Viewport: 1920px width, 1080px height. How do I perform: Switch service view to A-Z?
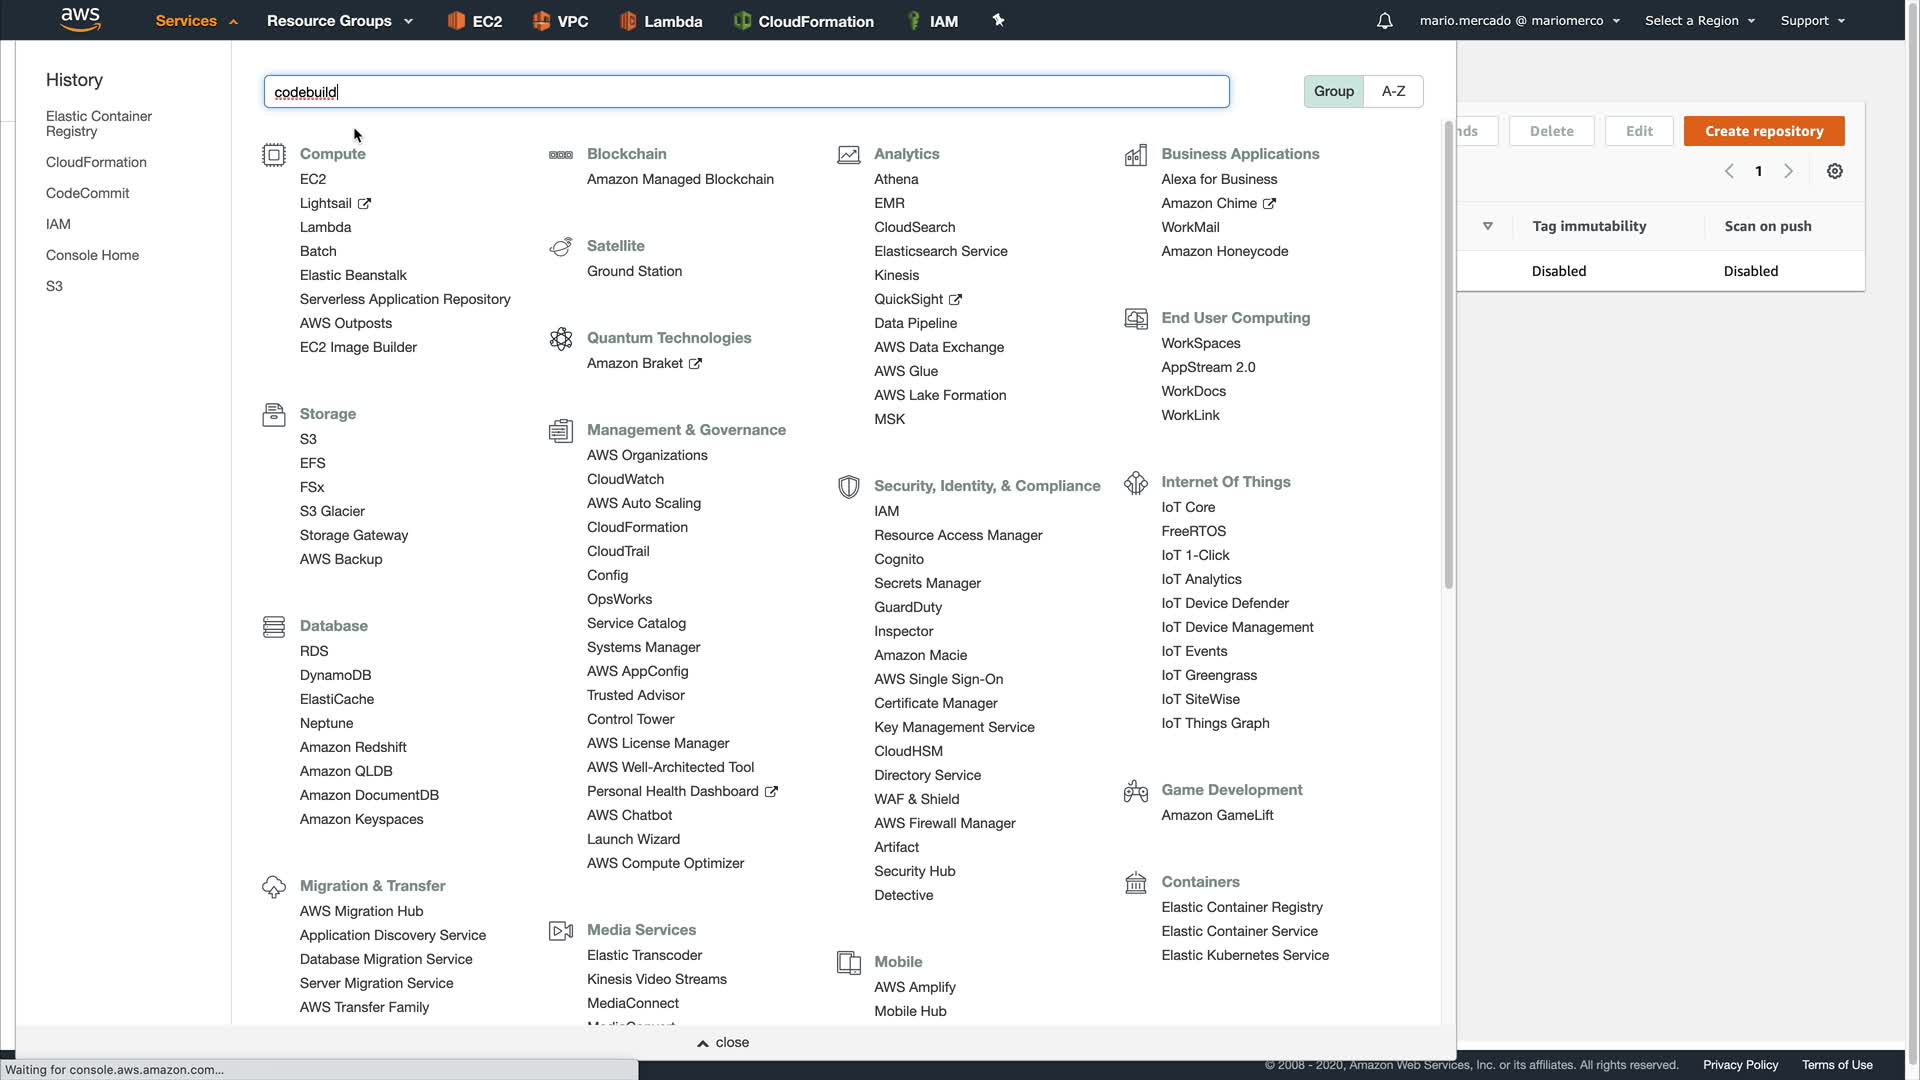(x=1393, y=91)
